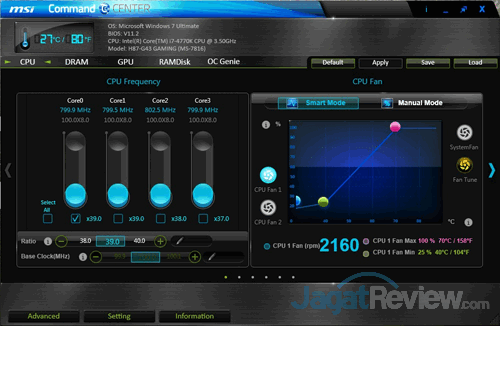Click the Core3 frequency slider knob
The width and height of the screenshot is (500, 381).
(x=203, y=194)
